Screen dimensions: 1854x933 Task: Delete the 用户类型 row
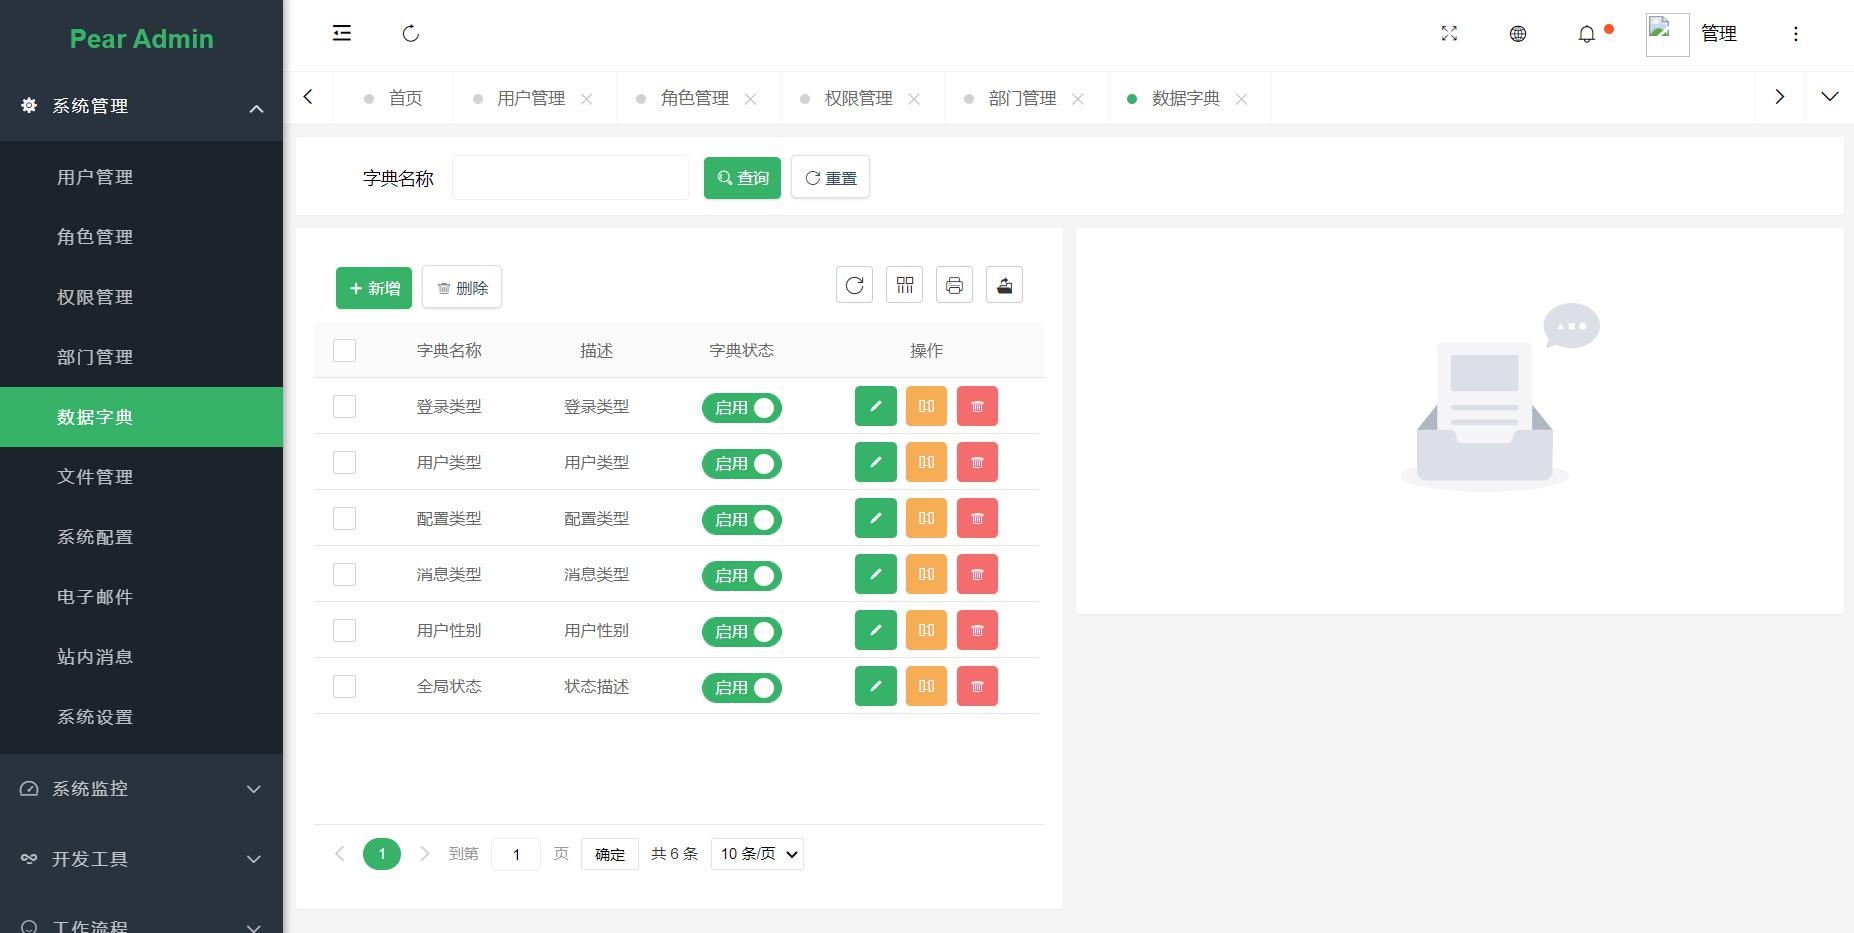(977, 462)
